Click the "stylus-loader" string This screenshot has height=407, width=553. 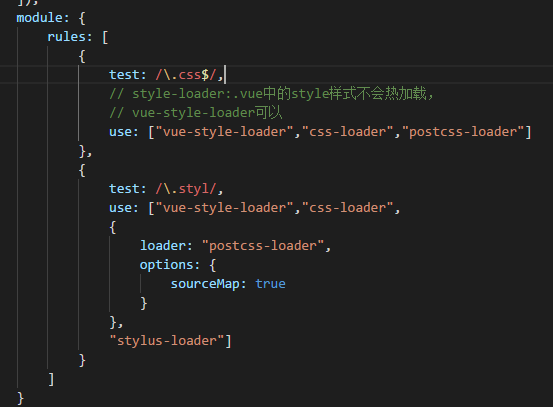pyautogui.click(x=167, y=341)
